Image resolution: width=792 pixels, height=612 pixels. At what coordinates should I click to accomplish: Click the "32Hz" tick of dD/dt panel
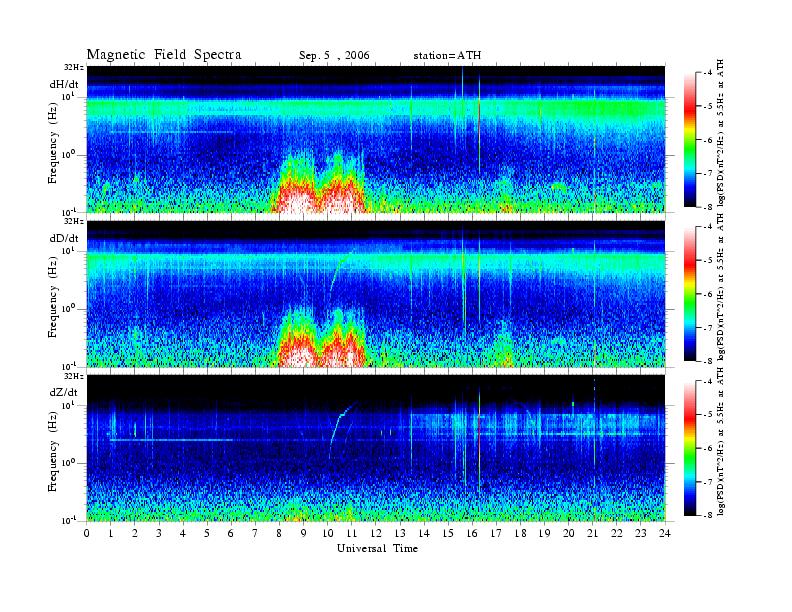(x=73, y=221)
